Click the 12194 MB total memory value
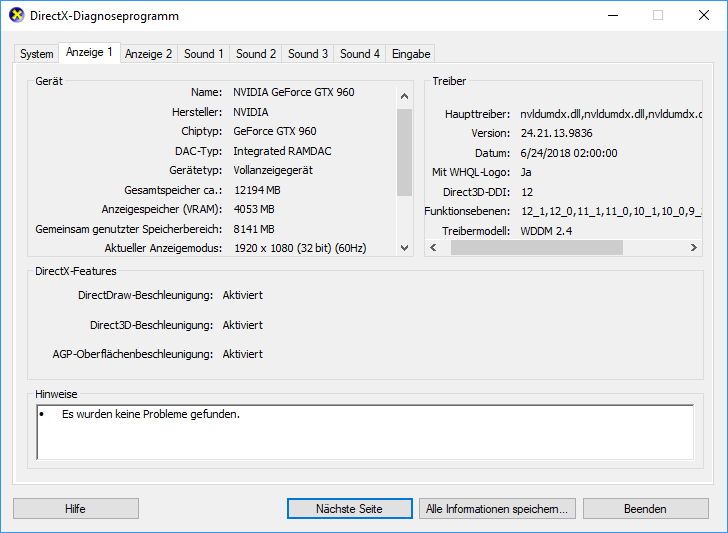 (x=257, y=190)
